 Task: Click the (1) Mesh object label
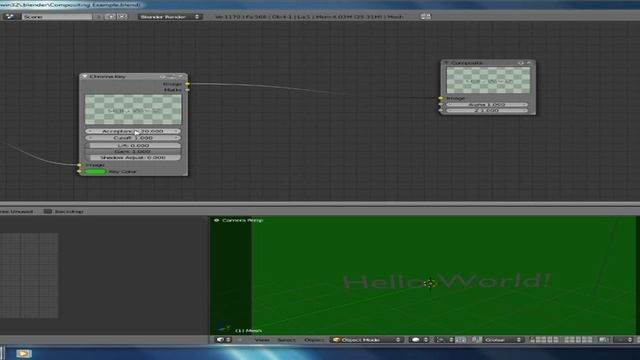tap(249, 331)
